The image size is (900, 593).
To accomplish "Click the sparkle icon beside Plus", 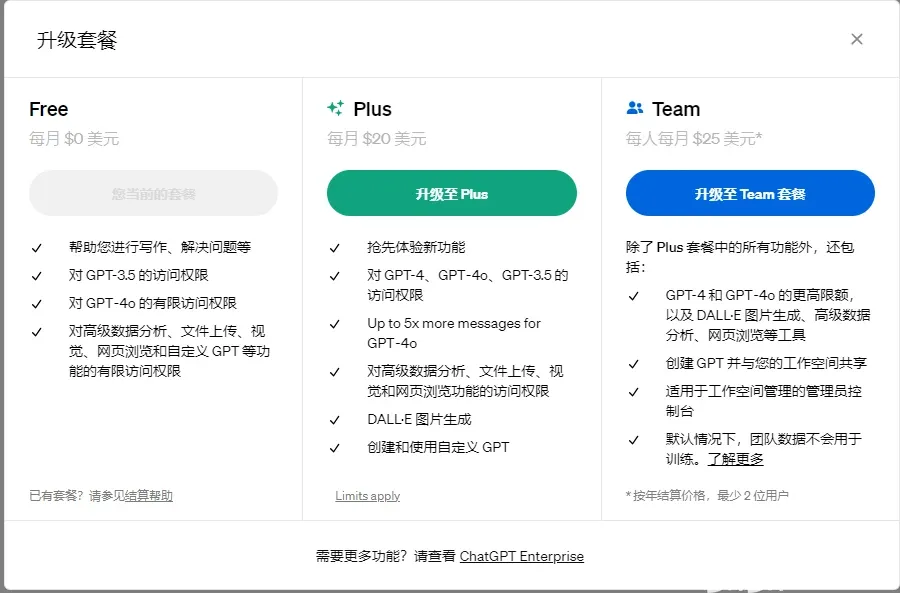I will [336, 108].
